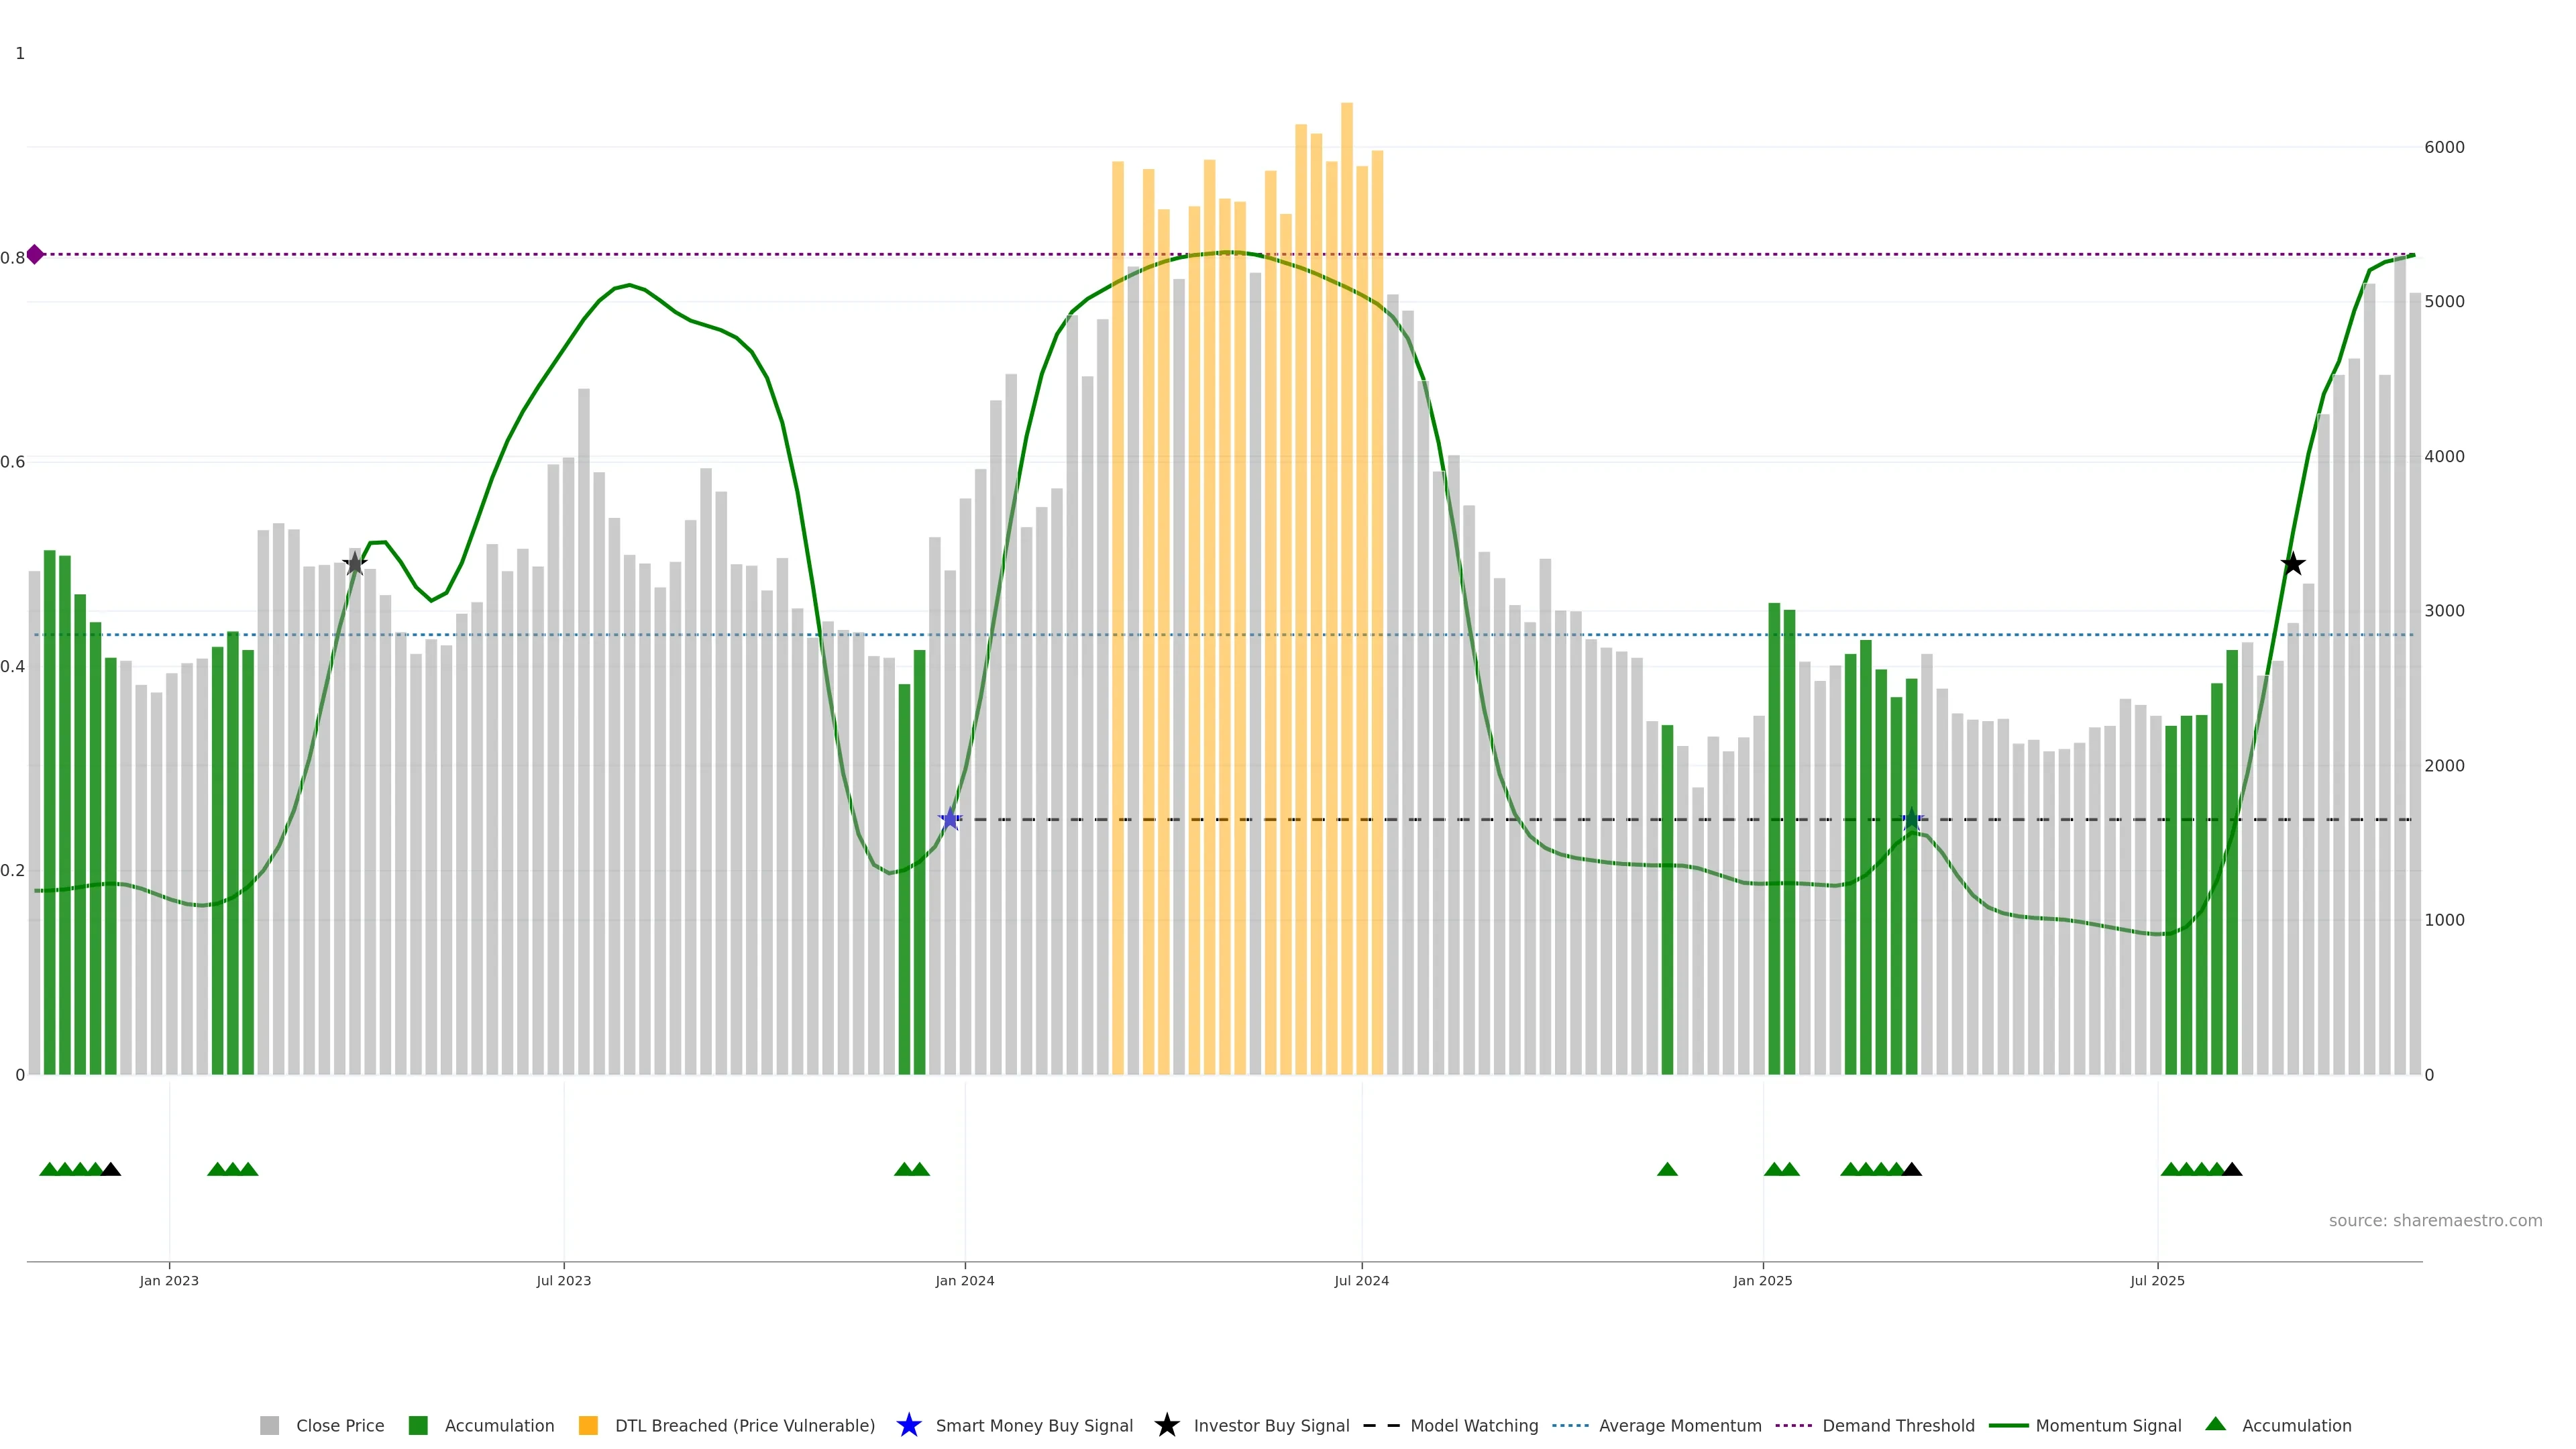The width and height of the screenshot is (2576, 1449).
Task: Click the green triangle legend icon for Accumulation
Action: [x=2215, y=1424]
